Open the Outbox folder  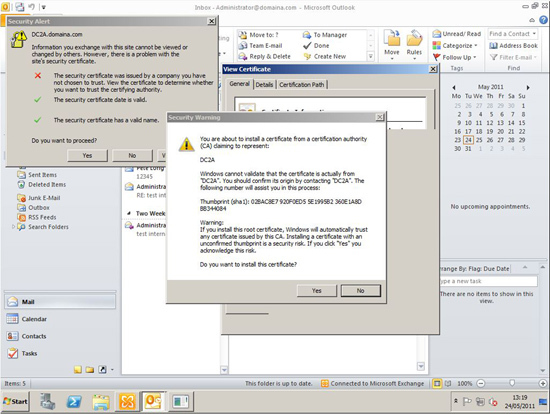[x=33, y=208]
